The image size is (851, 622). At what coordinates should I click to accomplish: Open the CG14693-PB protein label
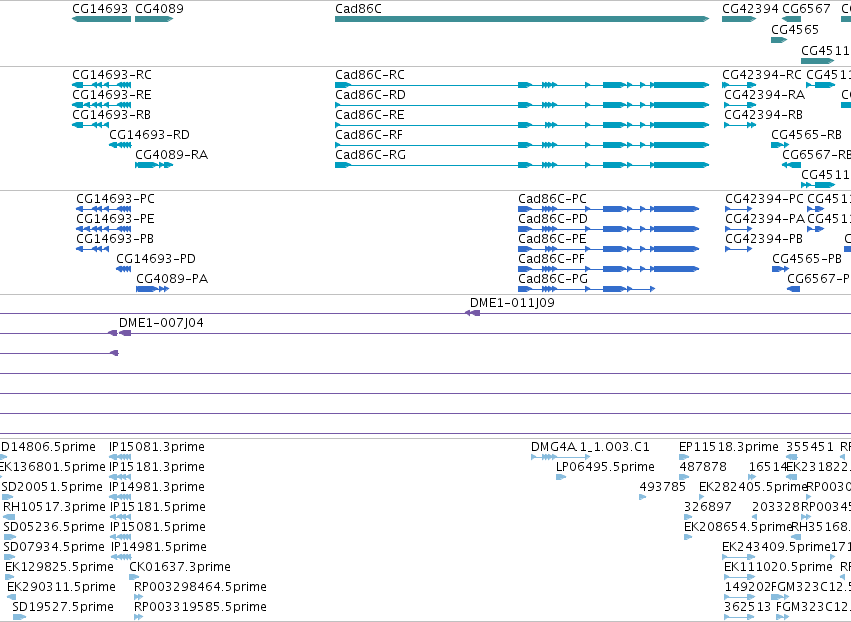pos(115,239)
